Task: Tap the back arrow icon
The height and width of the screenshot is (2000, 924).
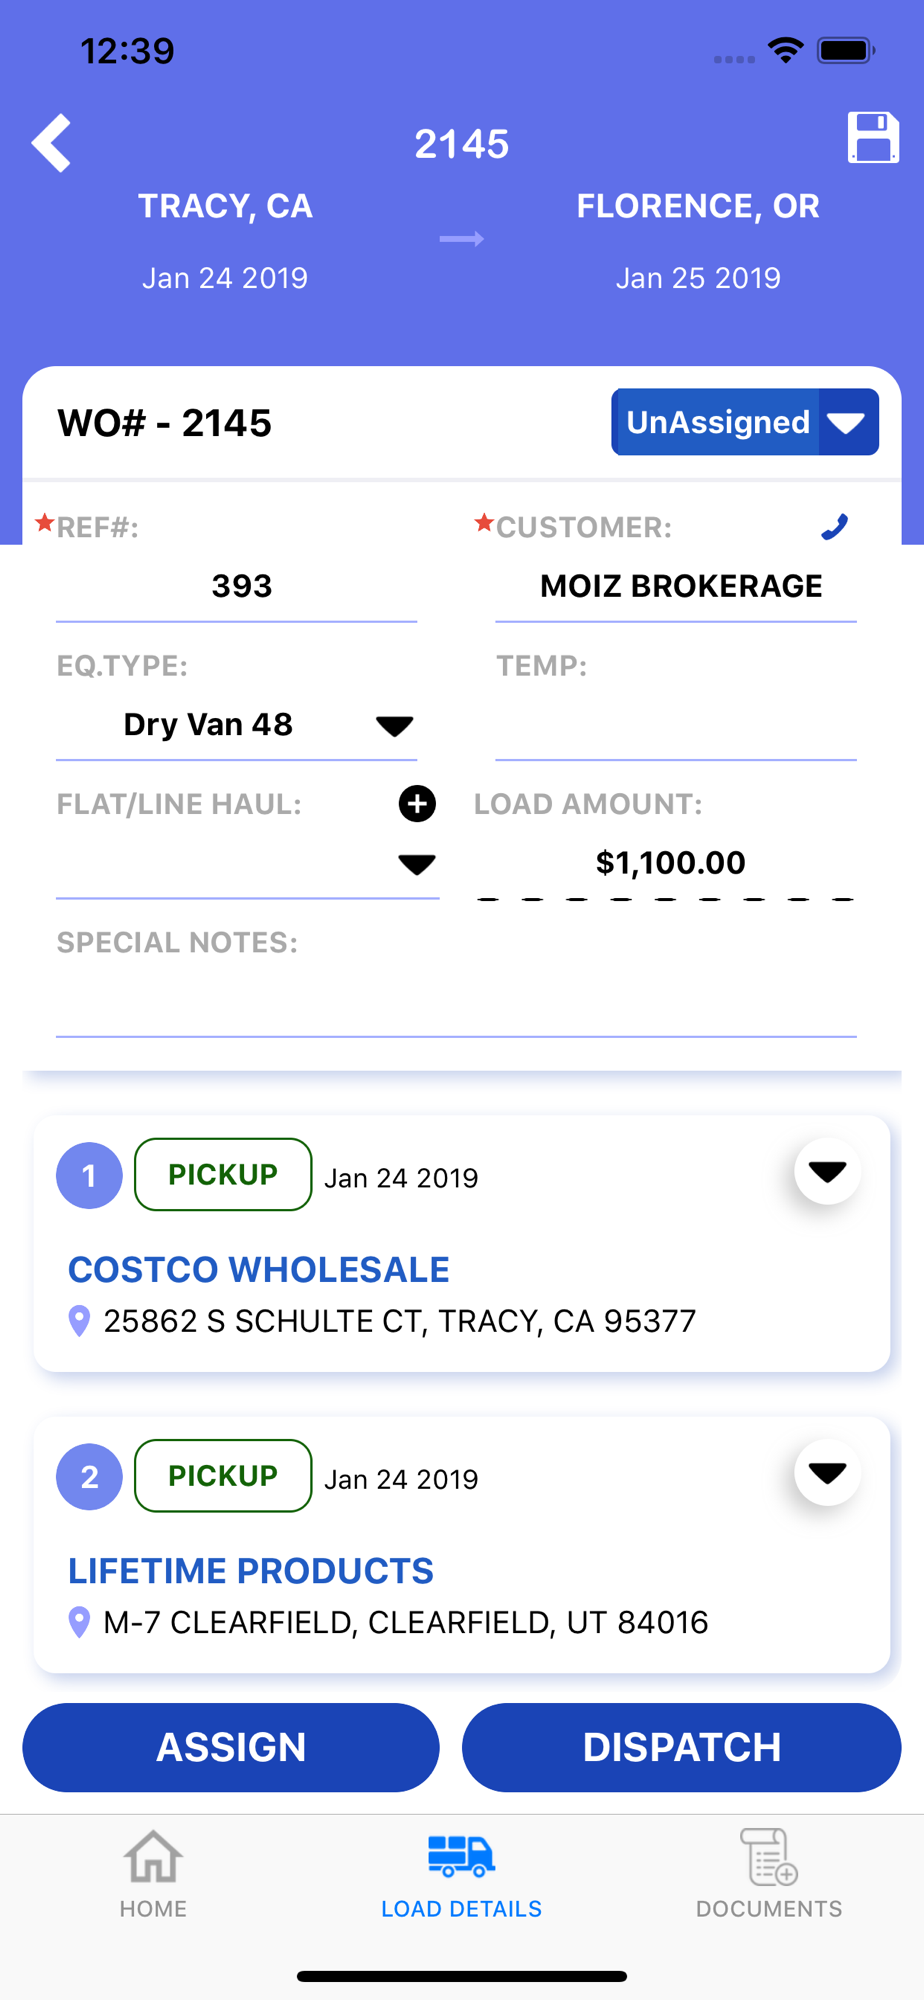Action: (52, 143)
